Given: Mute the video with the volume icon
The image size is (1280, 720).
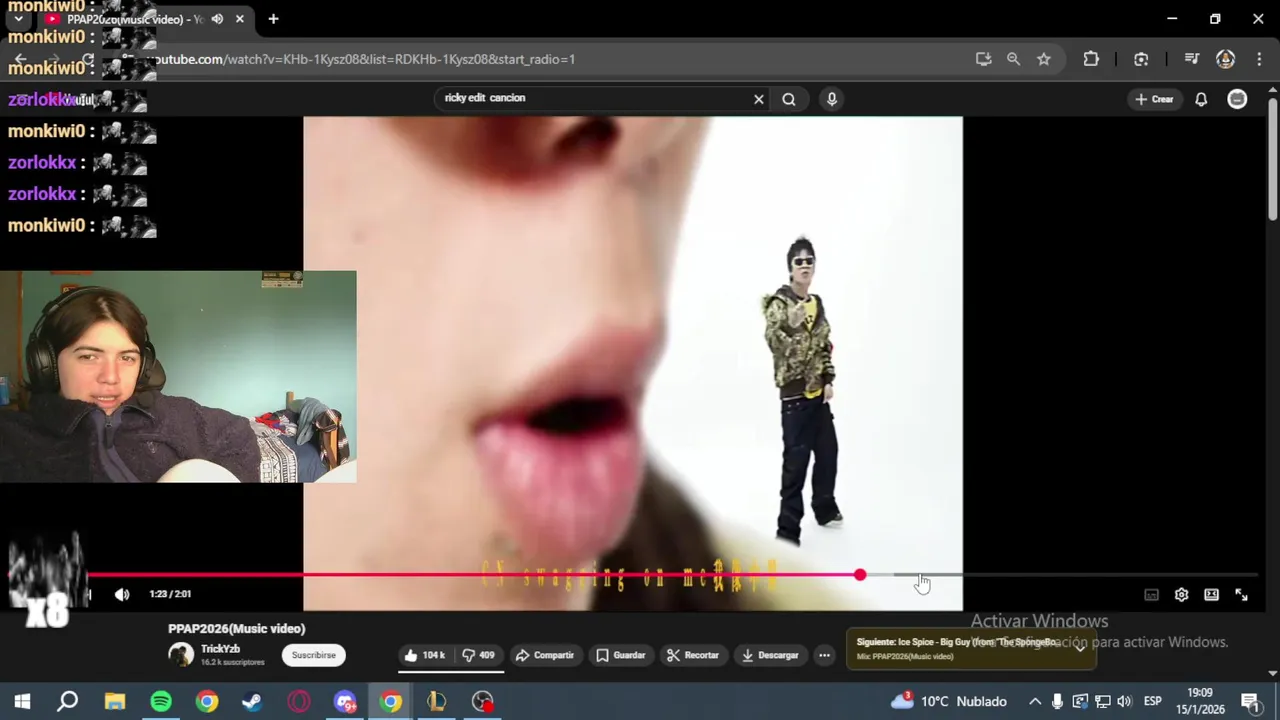Looking at the screenshot, I should click(x=122, y=594).
